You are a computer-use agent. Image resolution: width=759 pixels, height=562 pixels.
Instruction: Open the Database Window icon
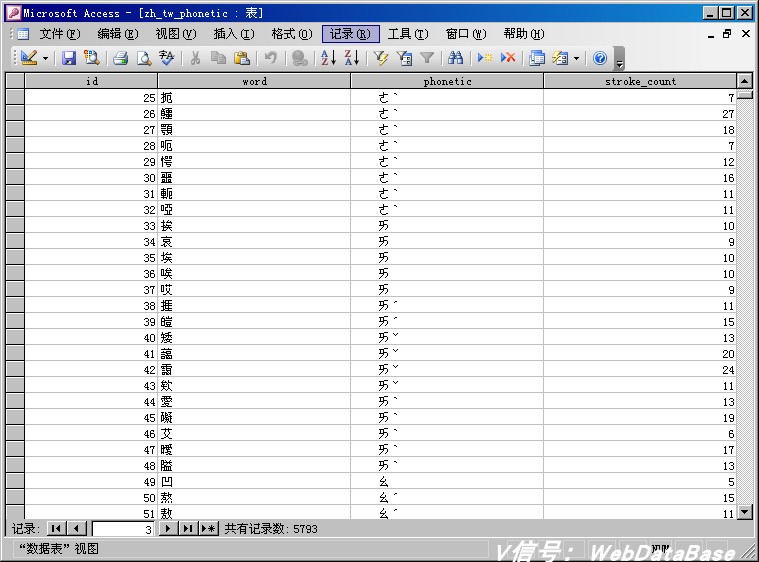pos(537,58)
